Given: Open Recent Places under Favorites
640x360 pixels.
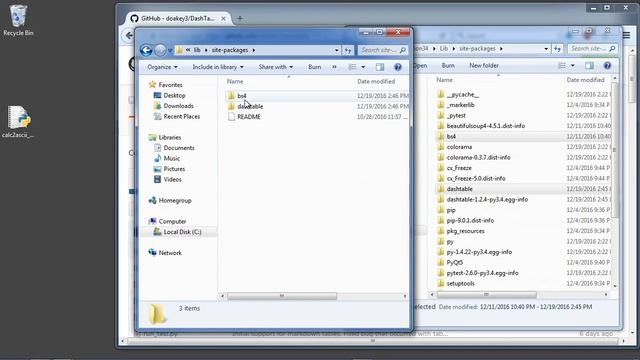Looking at the screenshot, I should tap(181, 116).
